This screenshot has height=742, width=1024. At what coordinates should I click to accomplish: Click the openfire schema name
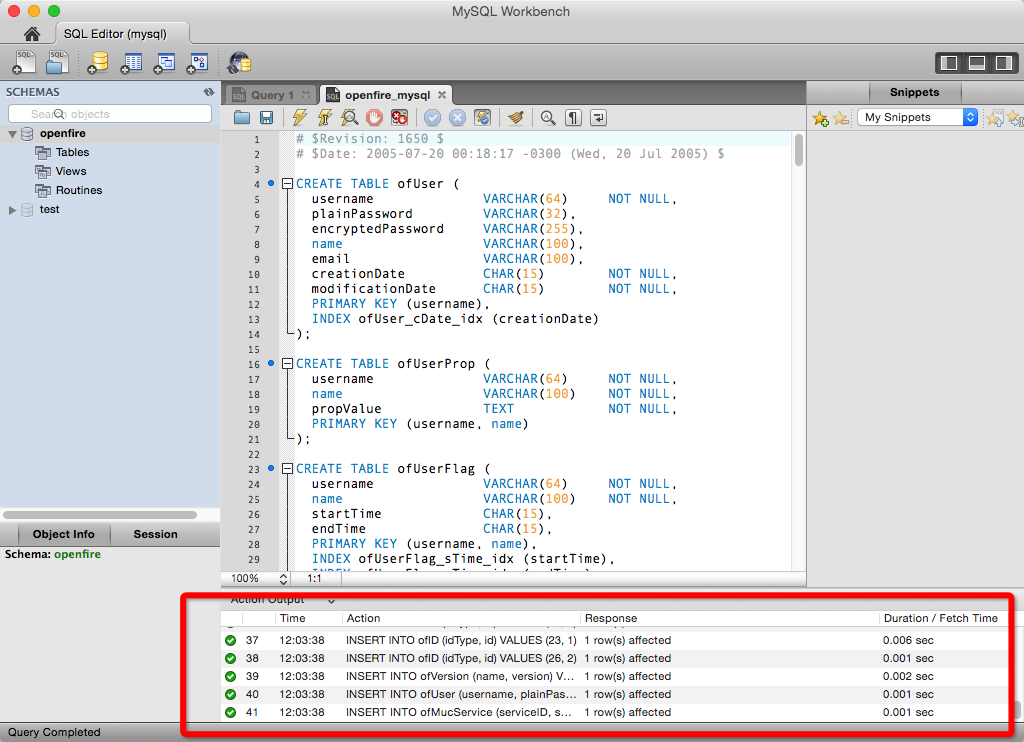tap(63, 133)
